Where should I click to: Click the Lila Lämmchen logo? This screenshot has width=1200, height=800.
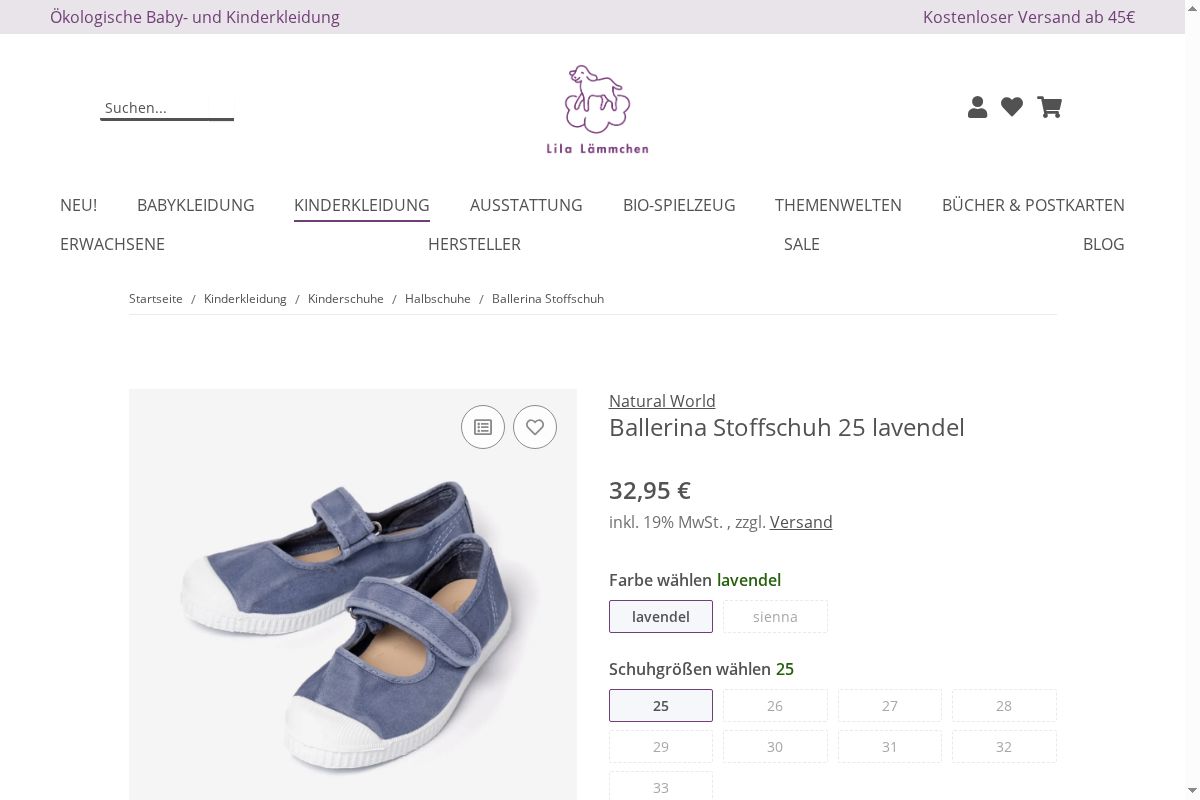pyautogui.click(x=597, y=110)
